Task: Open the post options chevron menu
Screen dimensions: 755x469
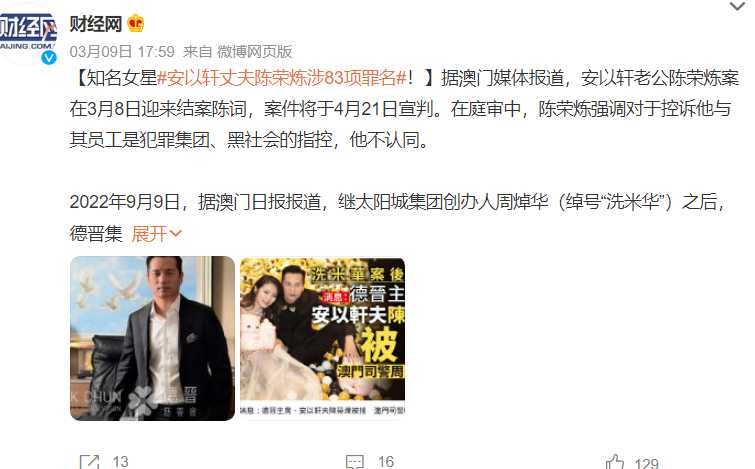Action: click(x=737, y=6)
